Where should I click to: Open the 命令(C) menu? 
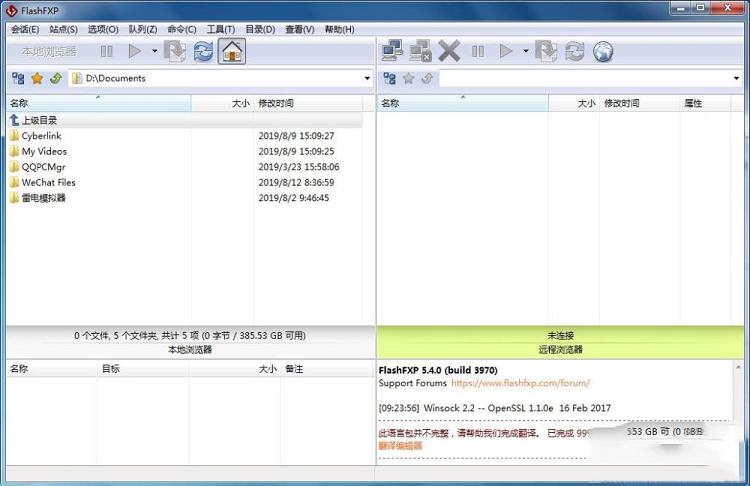pos(182,30)
